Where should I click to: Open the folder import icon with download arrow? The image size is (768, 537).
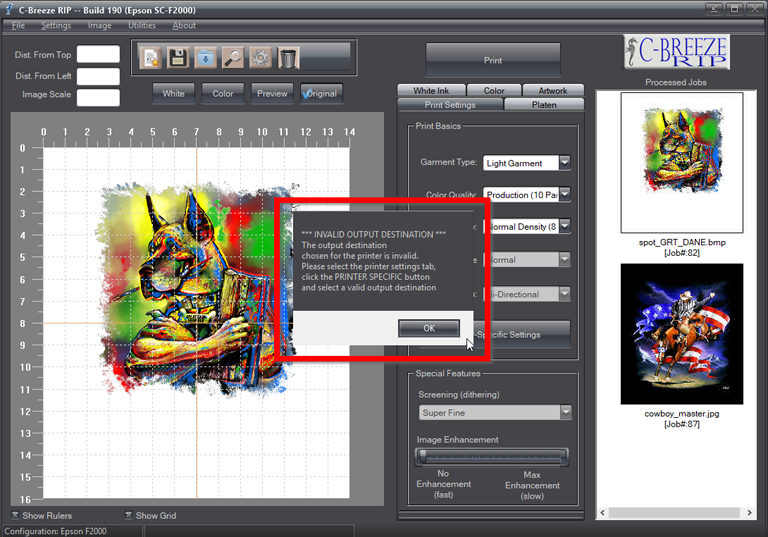point(206,58)
